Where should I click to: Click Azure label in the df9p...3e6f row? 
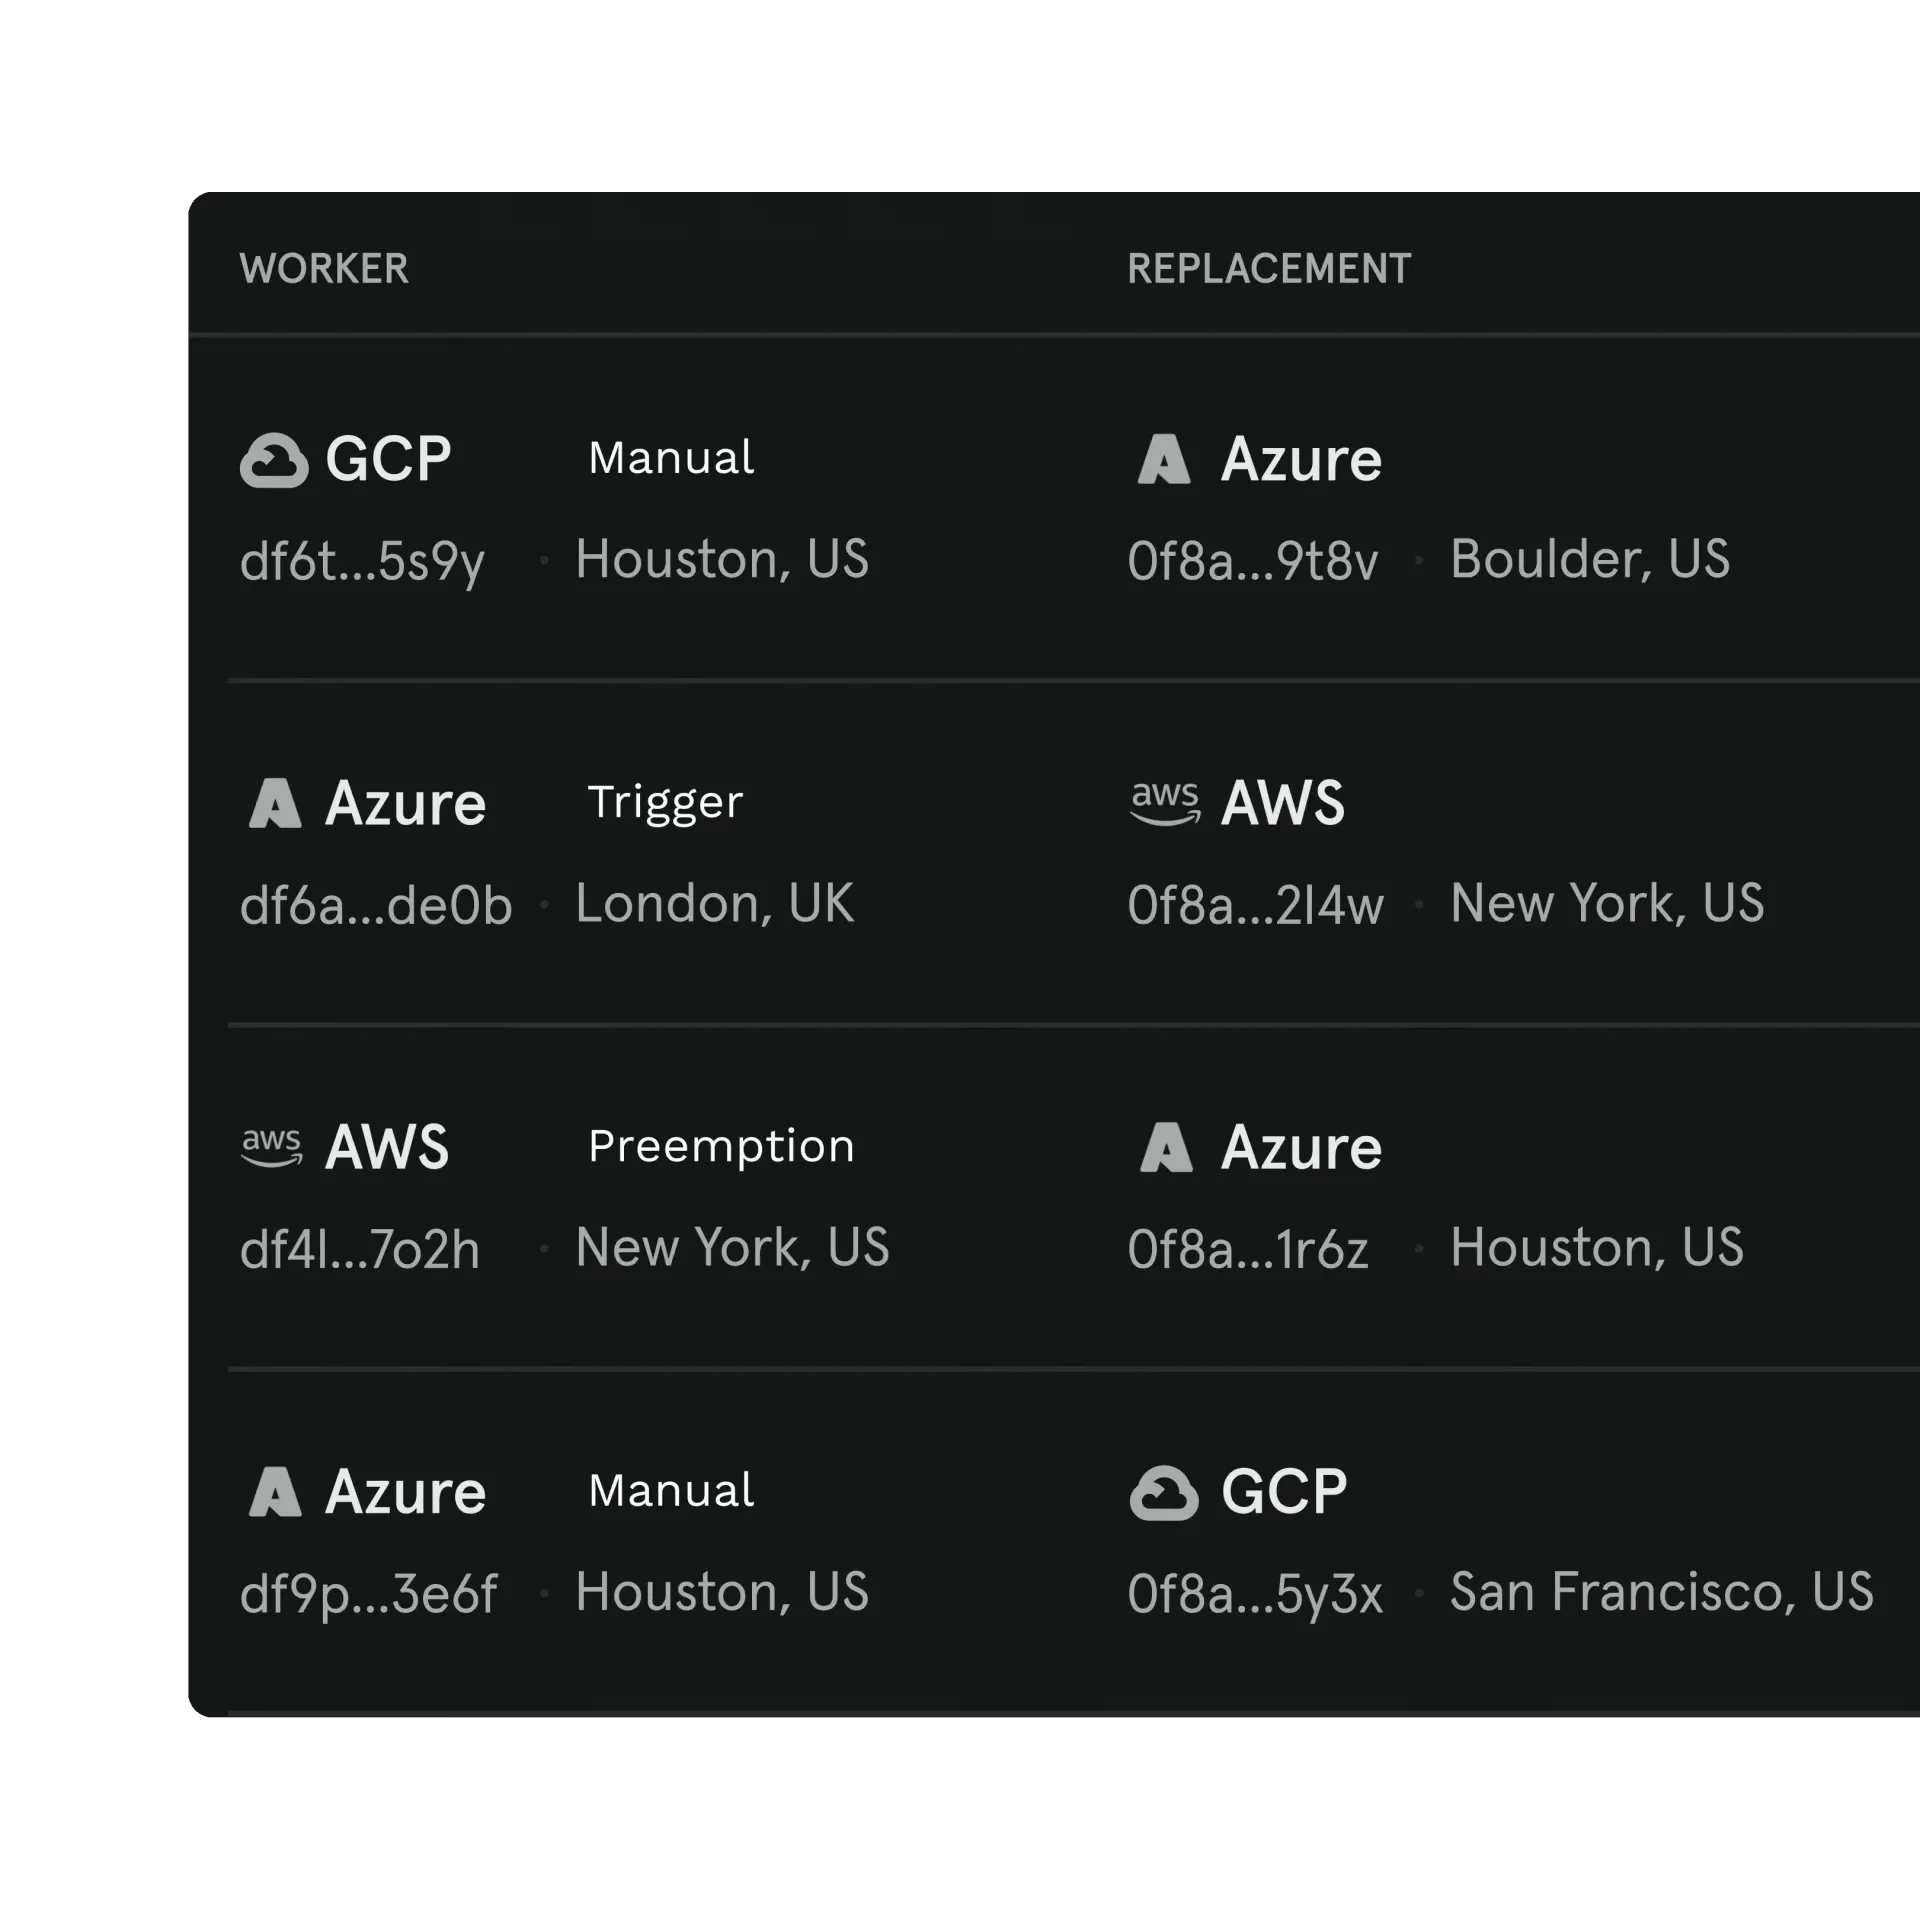click(x=405, y=1492)
